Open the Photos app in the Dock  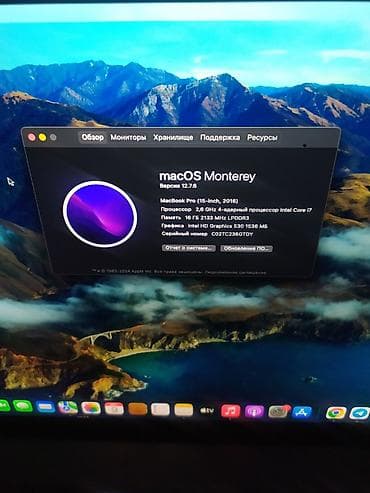(91, 408)
